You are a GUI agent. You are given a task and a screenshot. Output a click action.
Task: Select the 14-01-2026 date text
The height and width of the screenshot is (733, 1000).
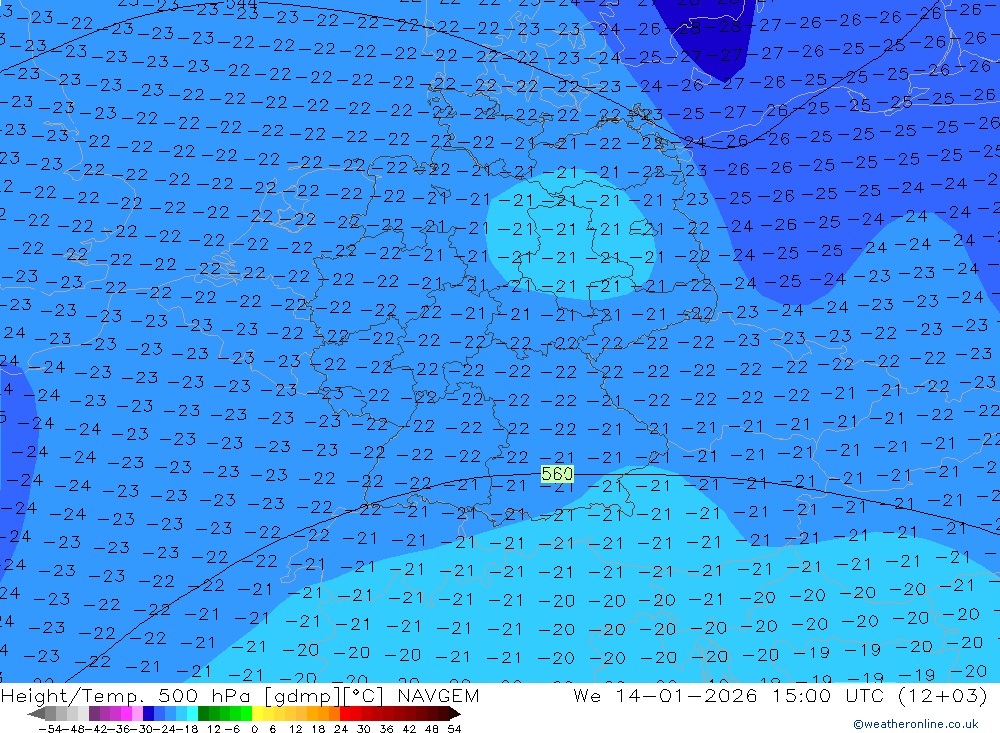[x=686, y=695]
